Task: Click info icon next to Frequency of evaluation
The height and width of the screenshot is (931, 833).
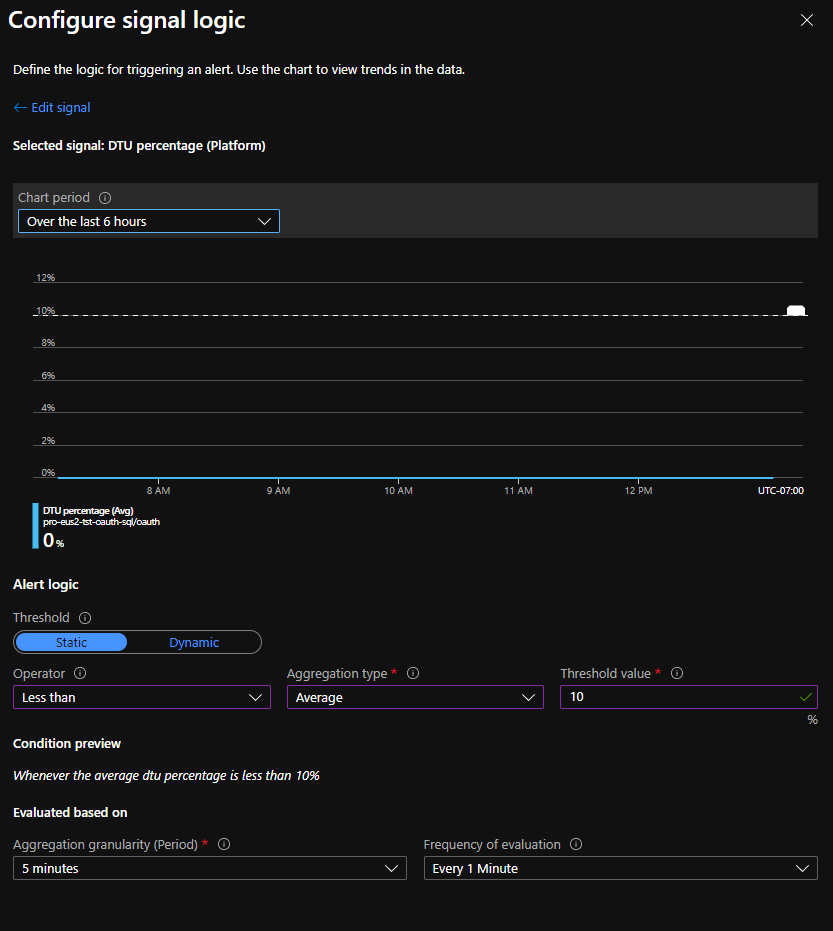Action: click(576, 844)
